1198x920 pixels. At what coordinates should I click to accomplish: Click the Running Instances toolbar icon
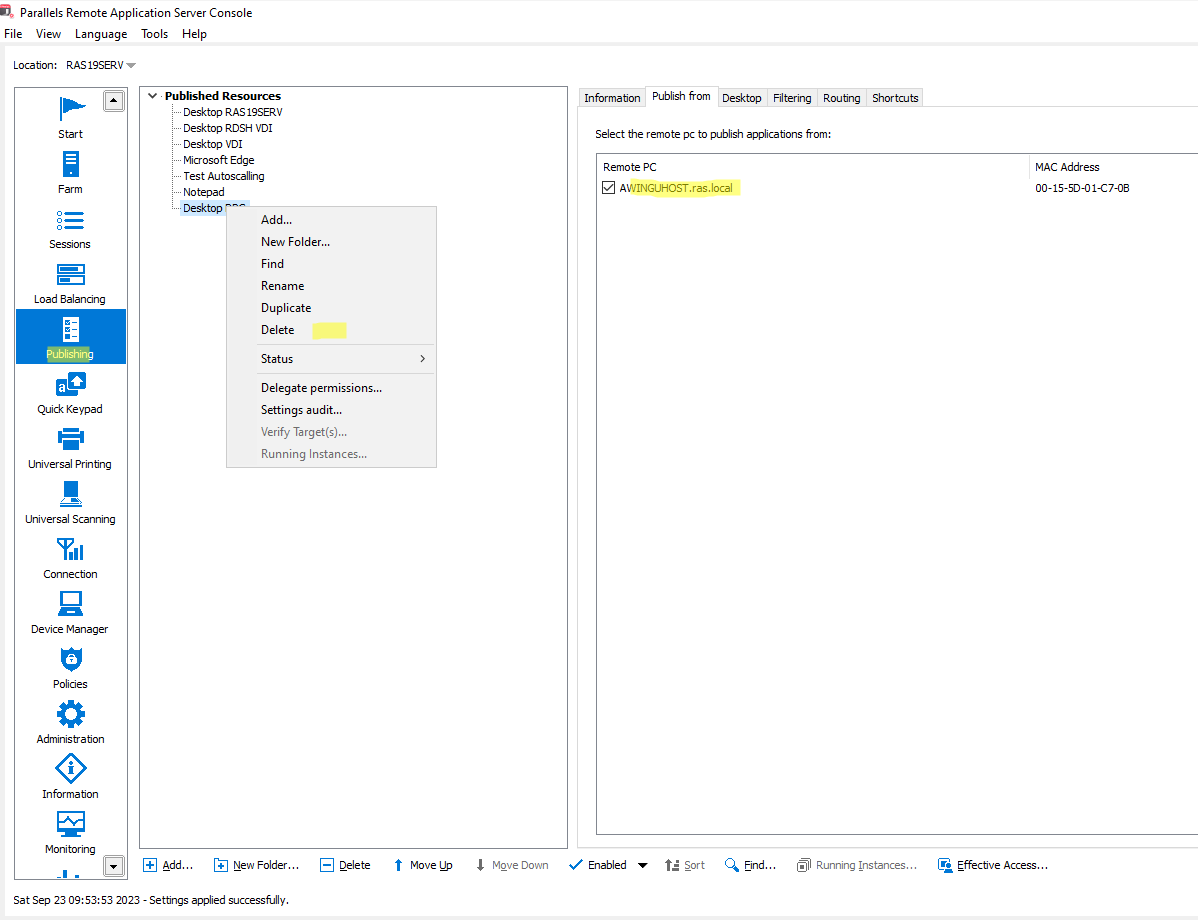804,865
